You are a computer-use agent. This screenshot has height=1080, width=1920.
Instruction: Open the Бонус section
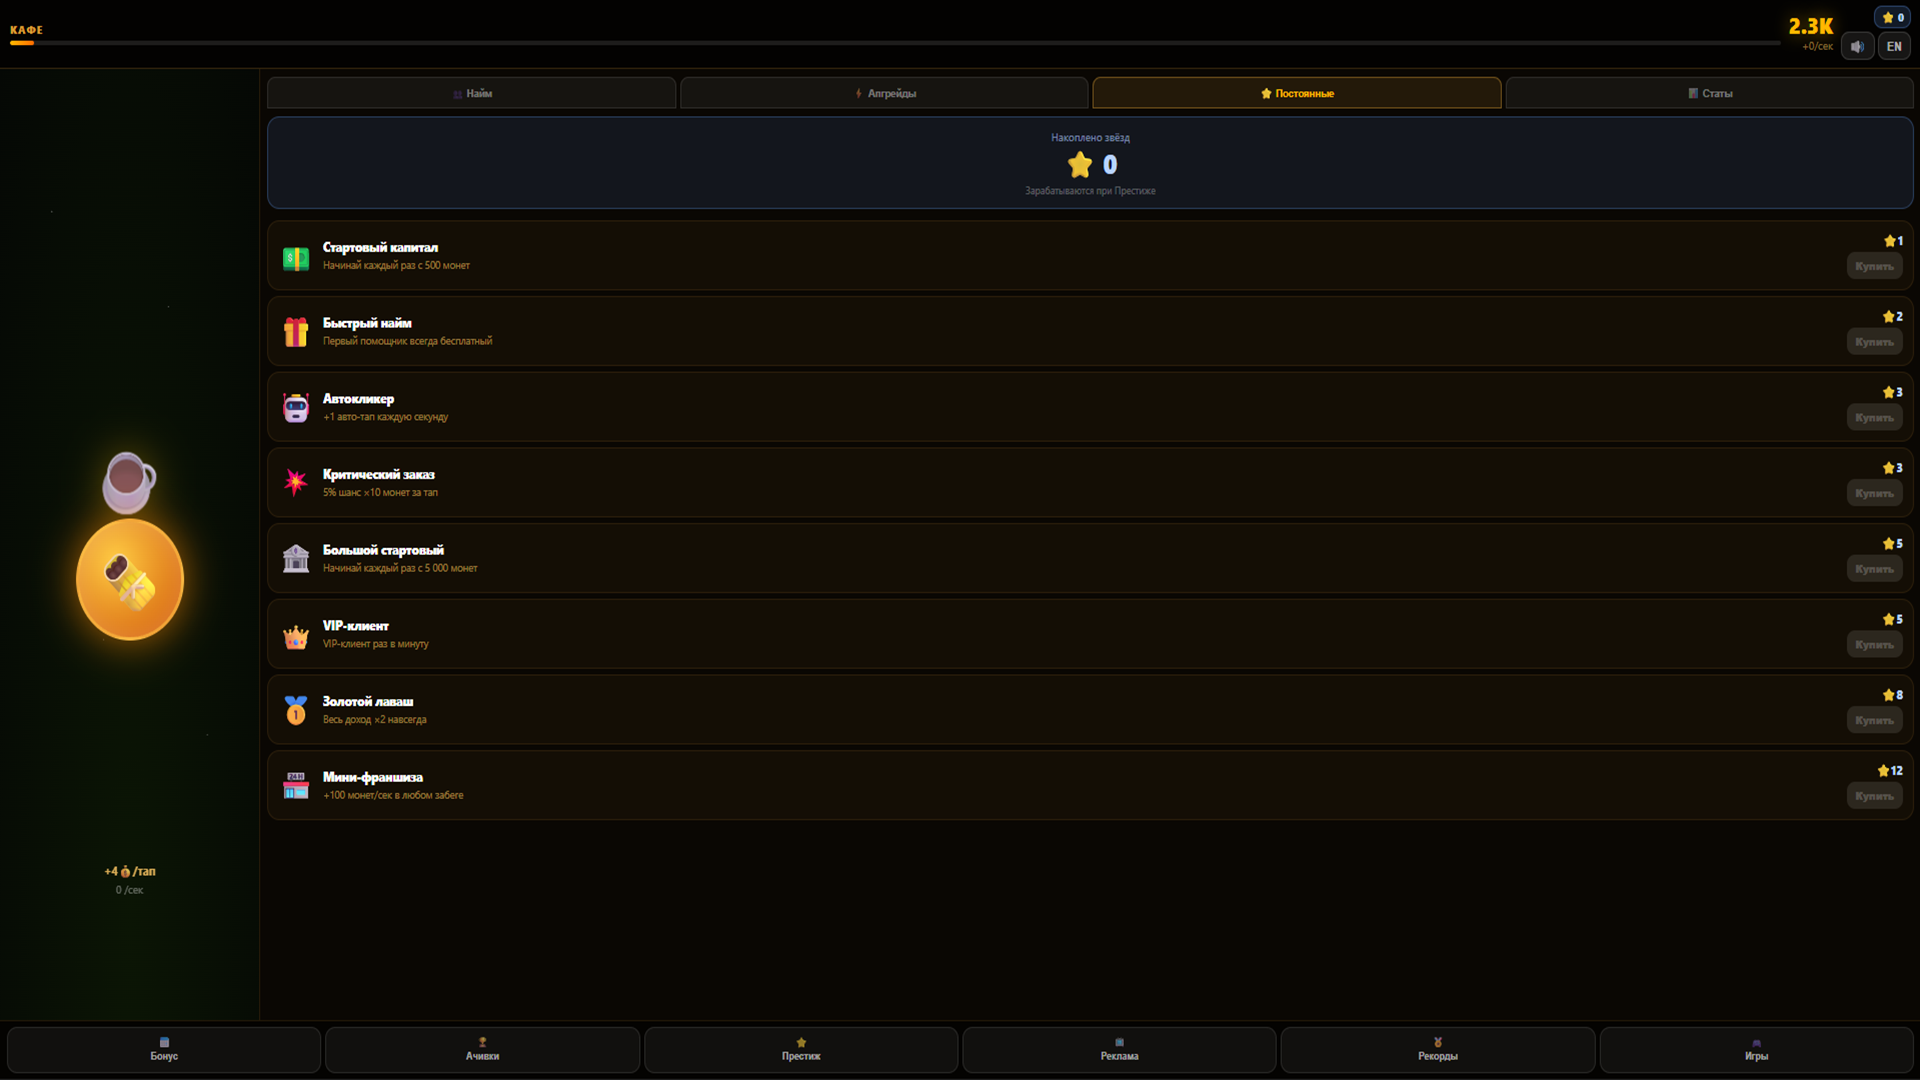[164, 1050]
